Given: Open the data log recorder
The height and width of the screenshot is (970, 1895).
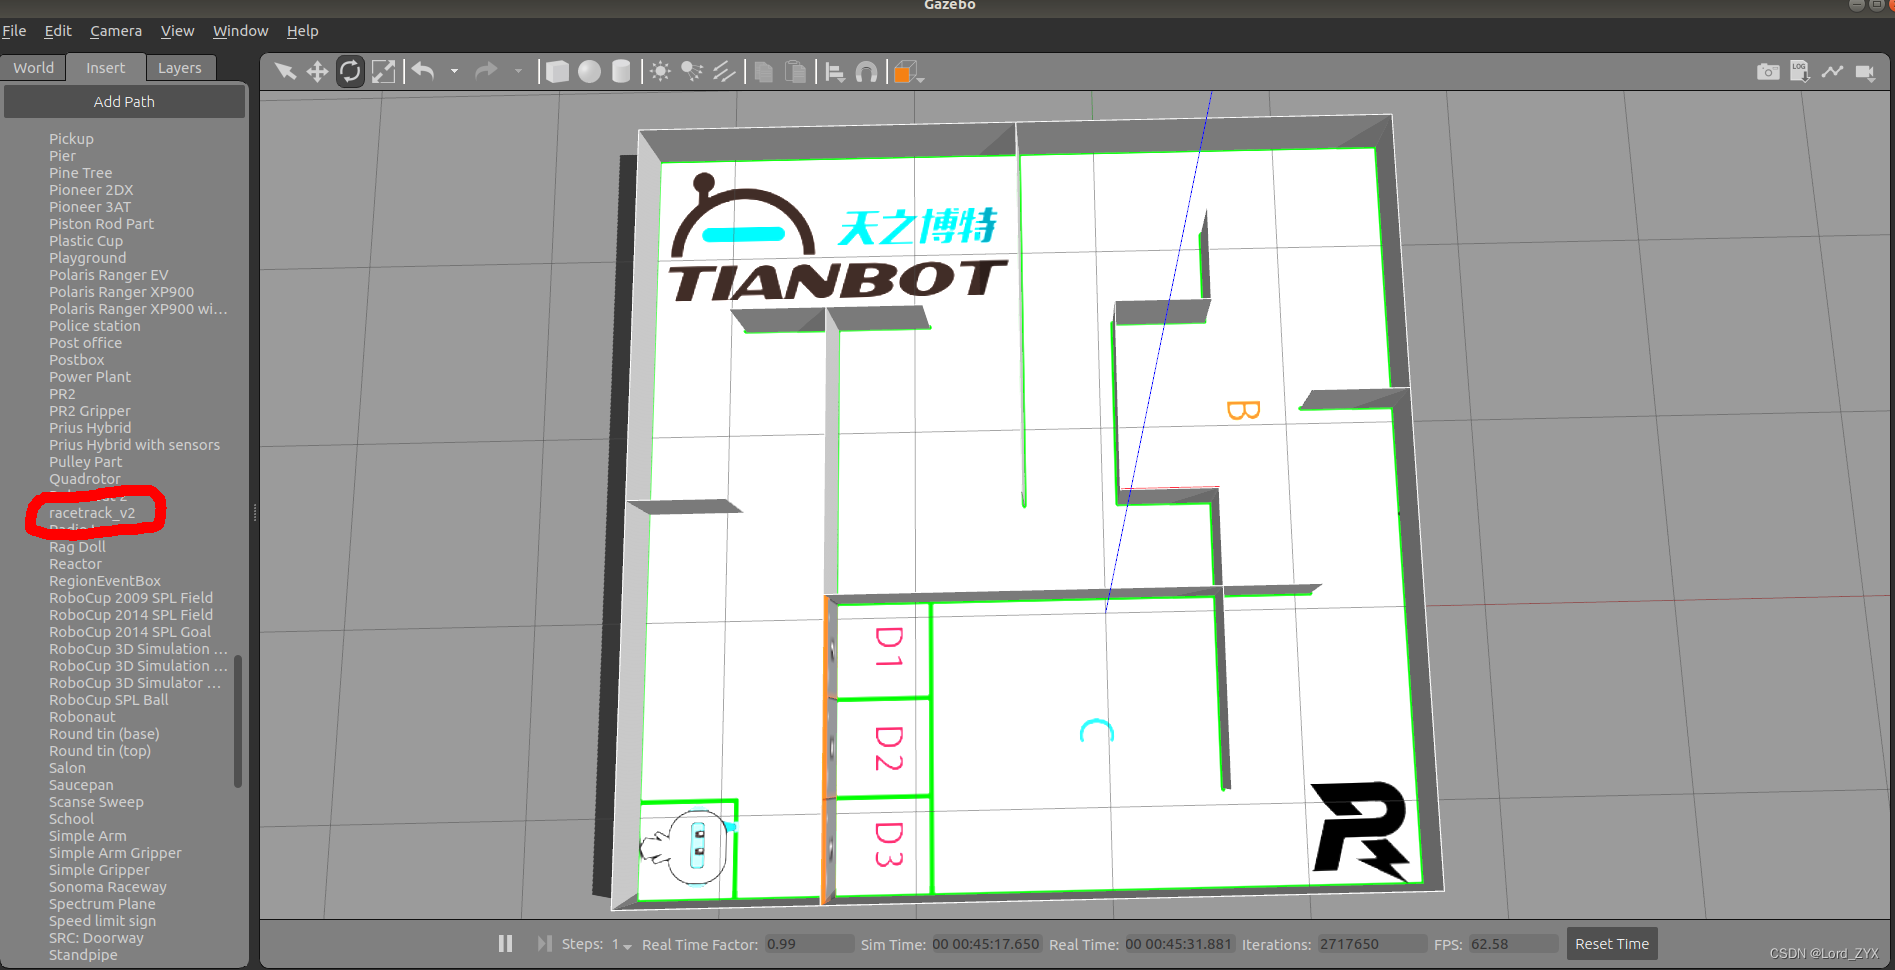Looking at the screenshot, I should click(1800, 71).
